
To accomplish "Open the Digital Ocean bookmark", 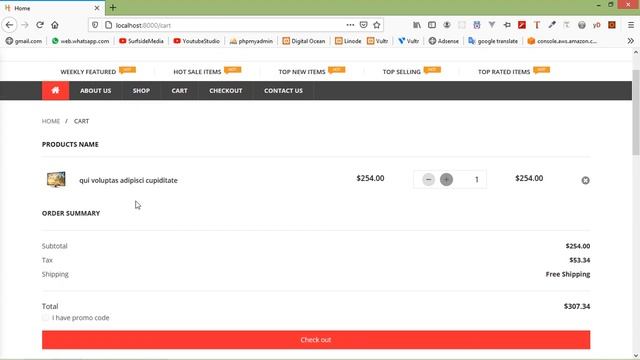I will [304, 41].
